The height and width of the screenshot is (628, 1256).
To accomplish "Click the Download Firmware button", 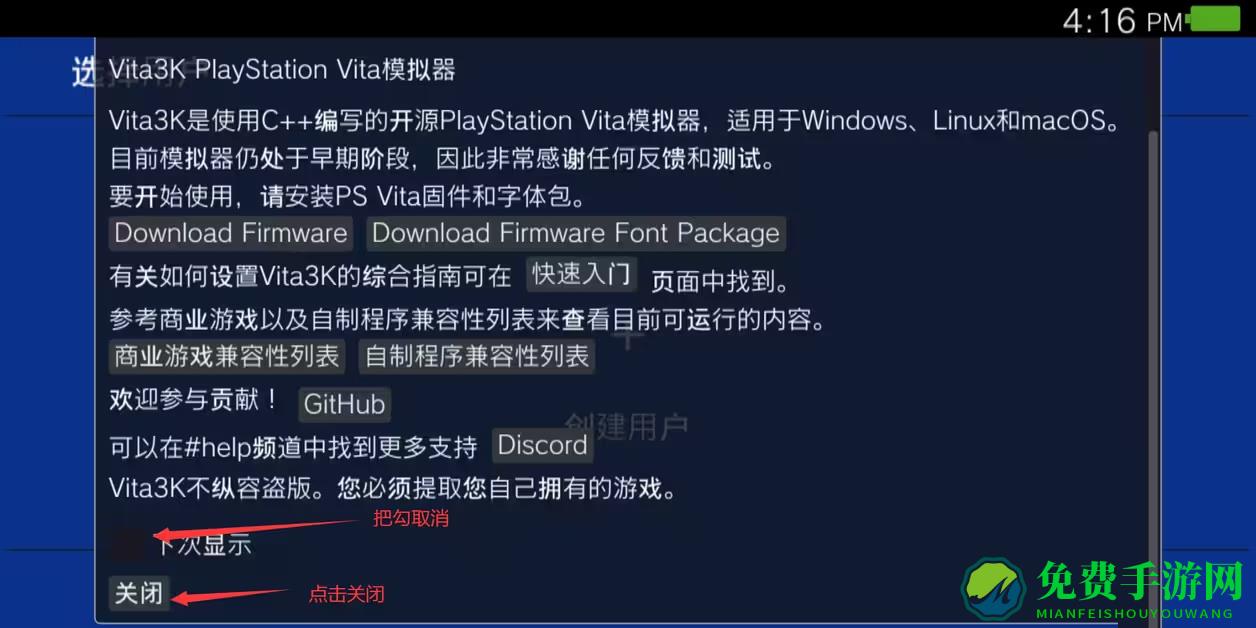I will tap(230, 233).
